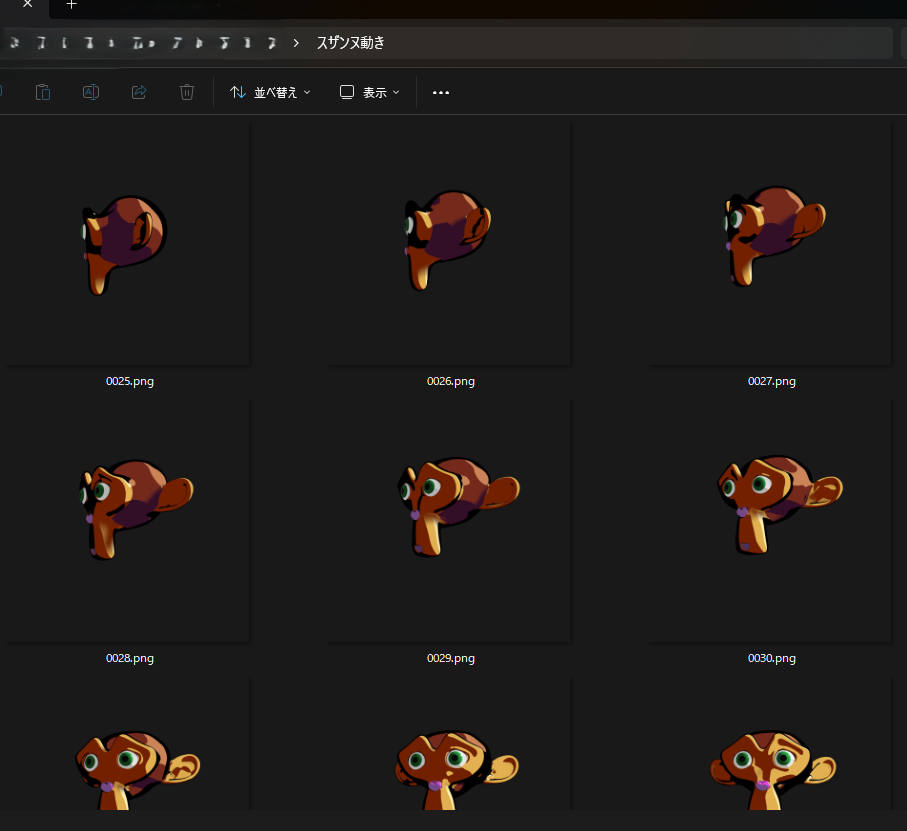Select the 0028.png thumbnail image
This screenshot has height=831, width=907.
[x=127, y=520]
